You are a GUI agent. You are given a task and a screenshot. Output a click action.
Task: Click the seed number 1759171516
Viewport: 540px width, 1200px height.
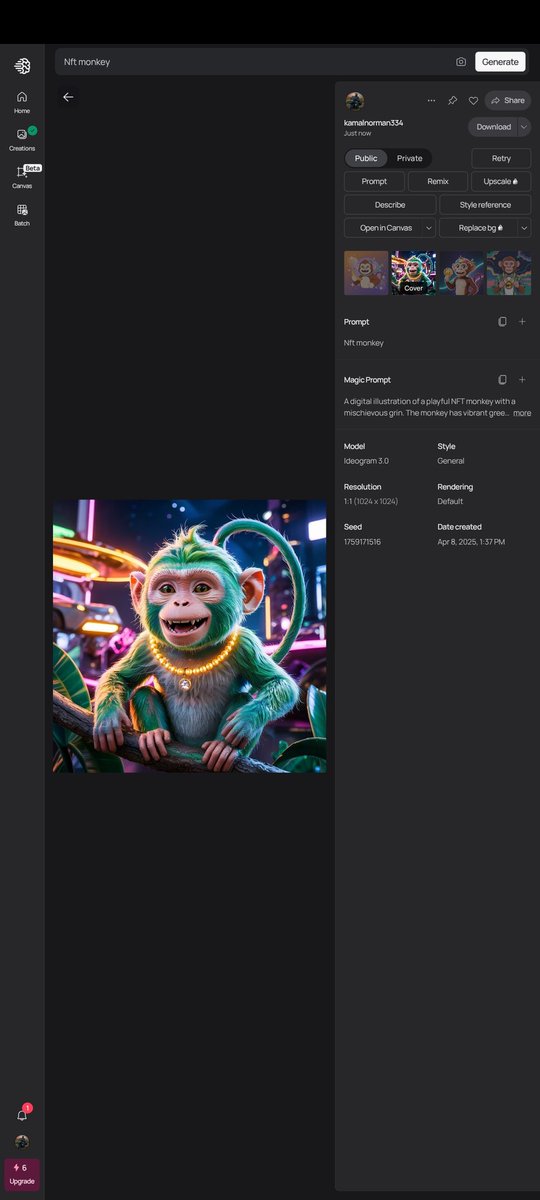[362, 542]
